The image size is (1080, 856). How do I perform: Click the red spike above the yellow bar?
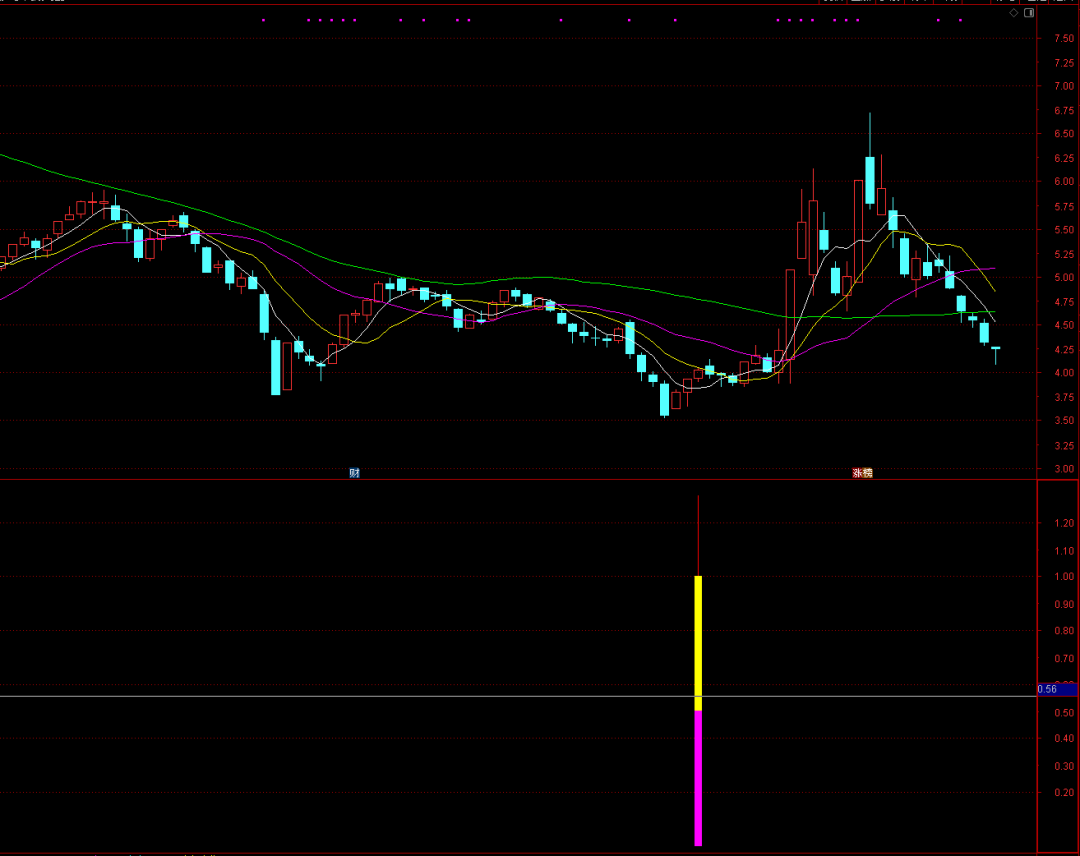[x=698, y=535]
